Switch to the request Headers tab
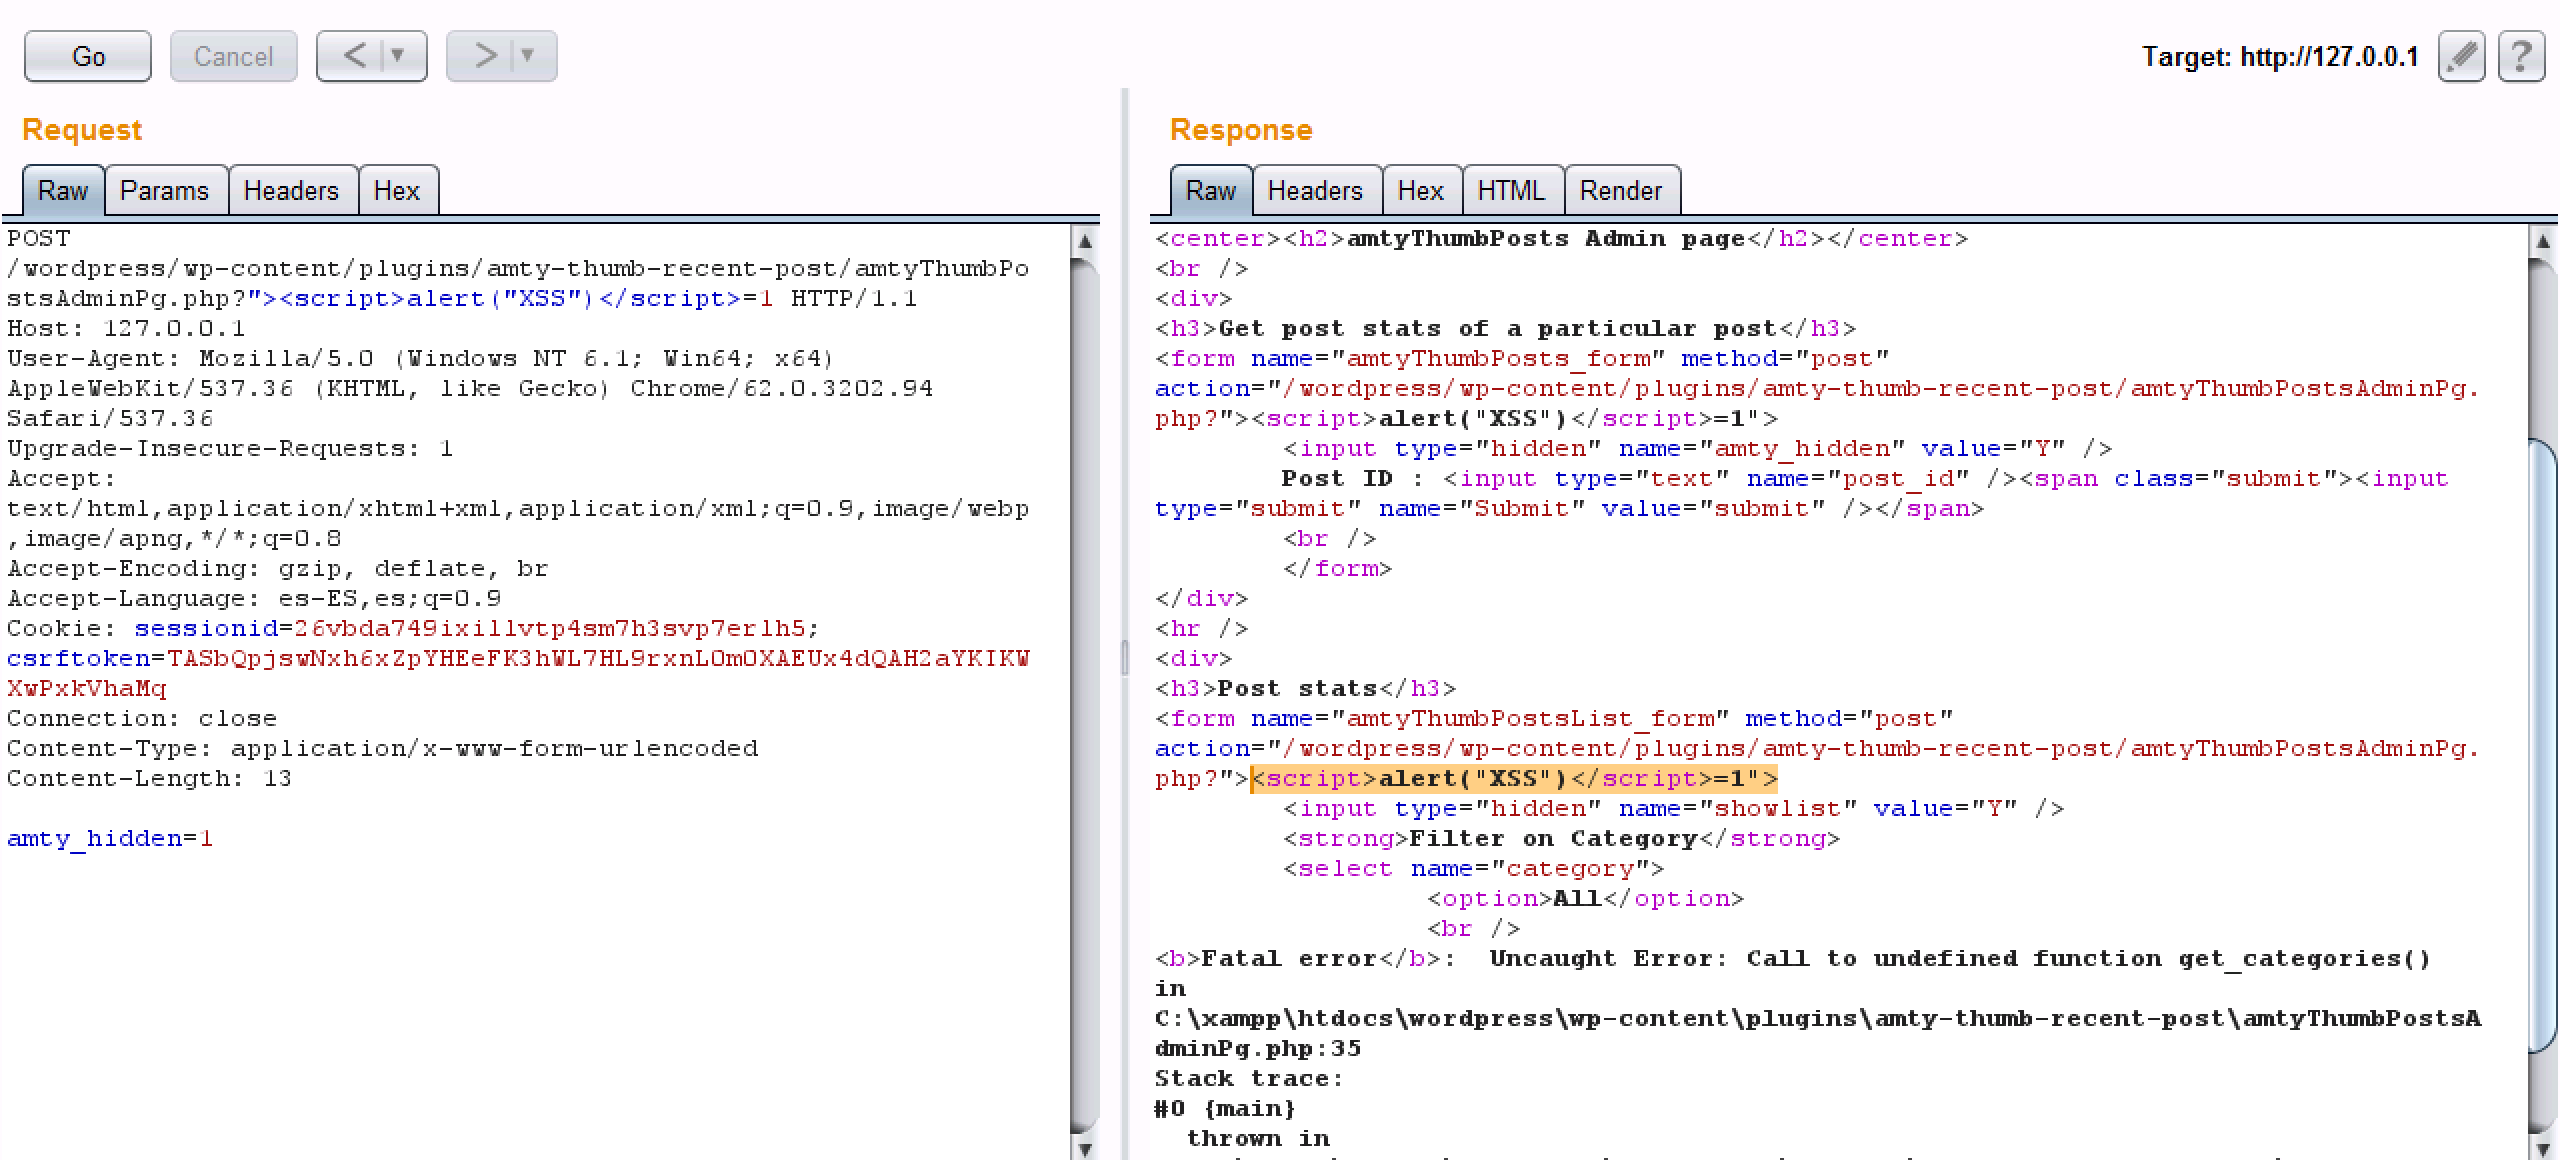This screenshot has height=1160, width=2560. [291, 191]
